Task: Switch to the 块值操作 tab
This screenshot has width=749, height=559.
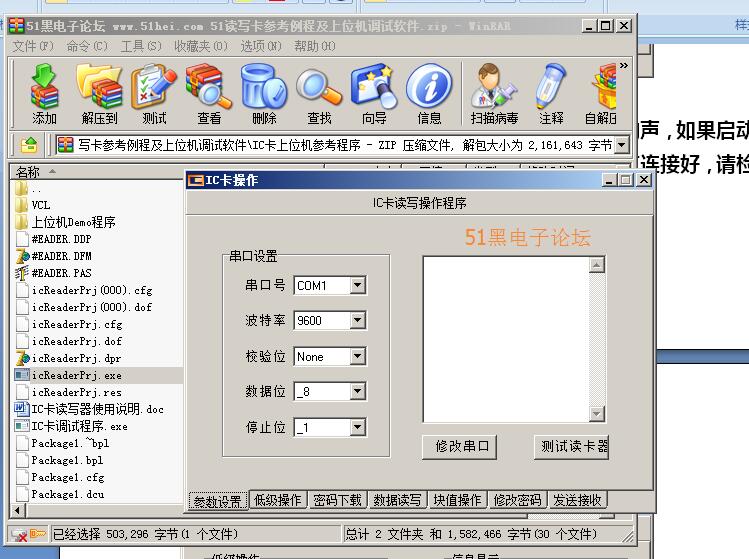Action: pyautogui.click(x=458, y=500)
